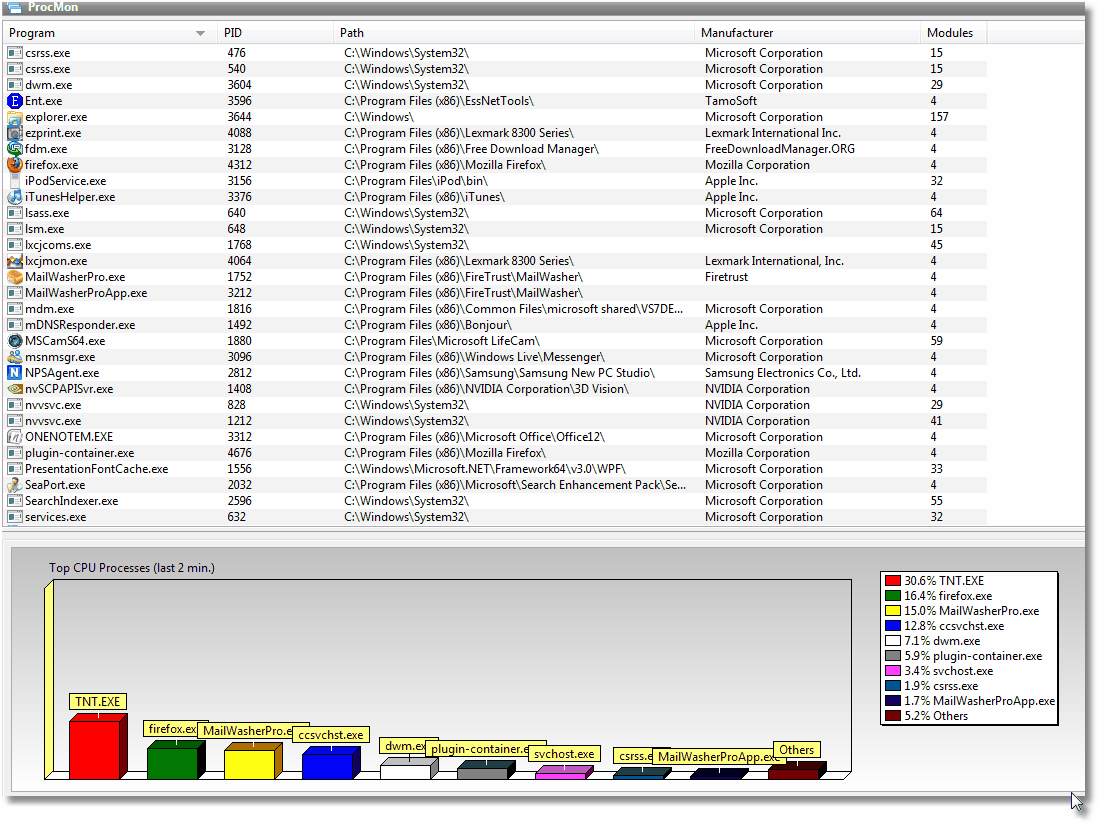Click the firefox.exe browser icon

(15, 165)
